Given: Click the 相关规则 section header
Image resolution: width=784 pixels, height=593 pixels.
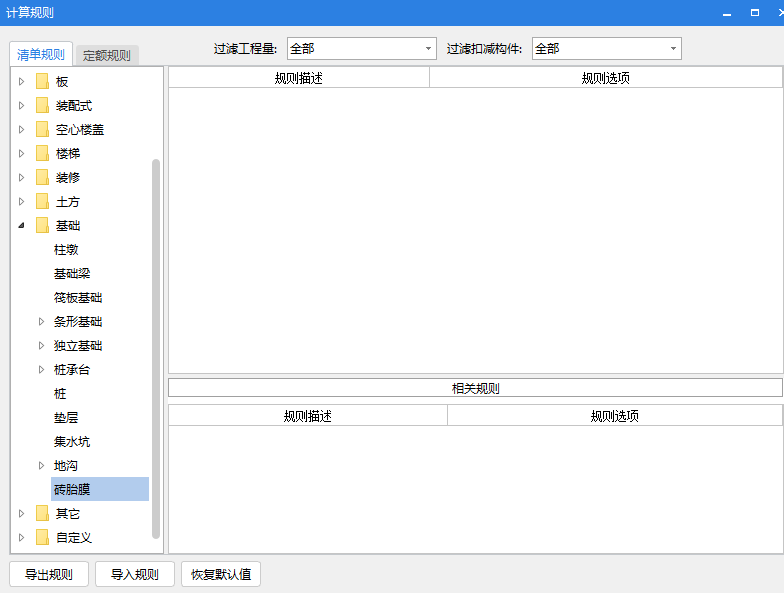Looking at the screenshot, I should coord(476,388).
